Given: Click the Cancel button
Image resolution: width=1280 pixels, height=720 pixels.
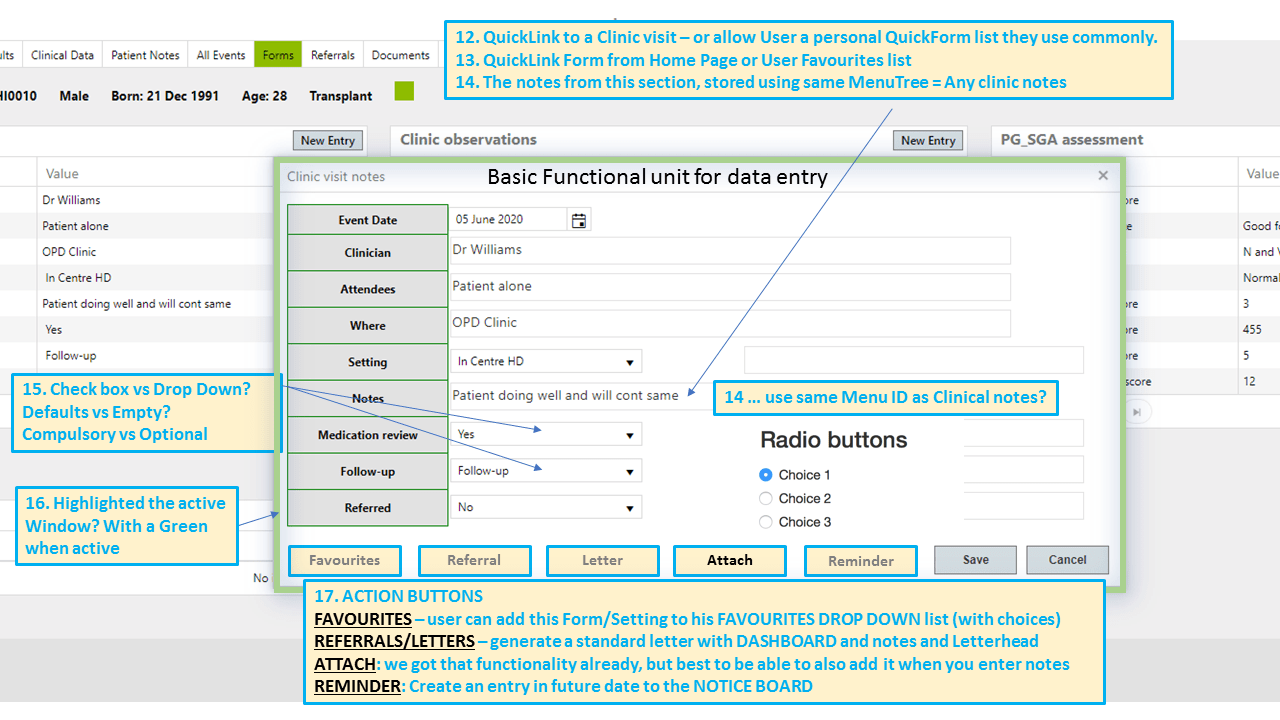Looking at the screenshot, I should click(x=1067, y=560).
